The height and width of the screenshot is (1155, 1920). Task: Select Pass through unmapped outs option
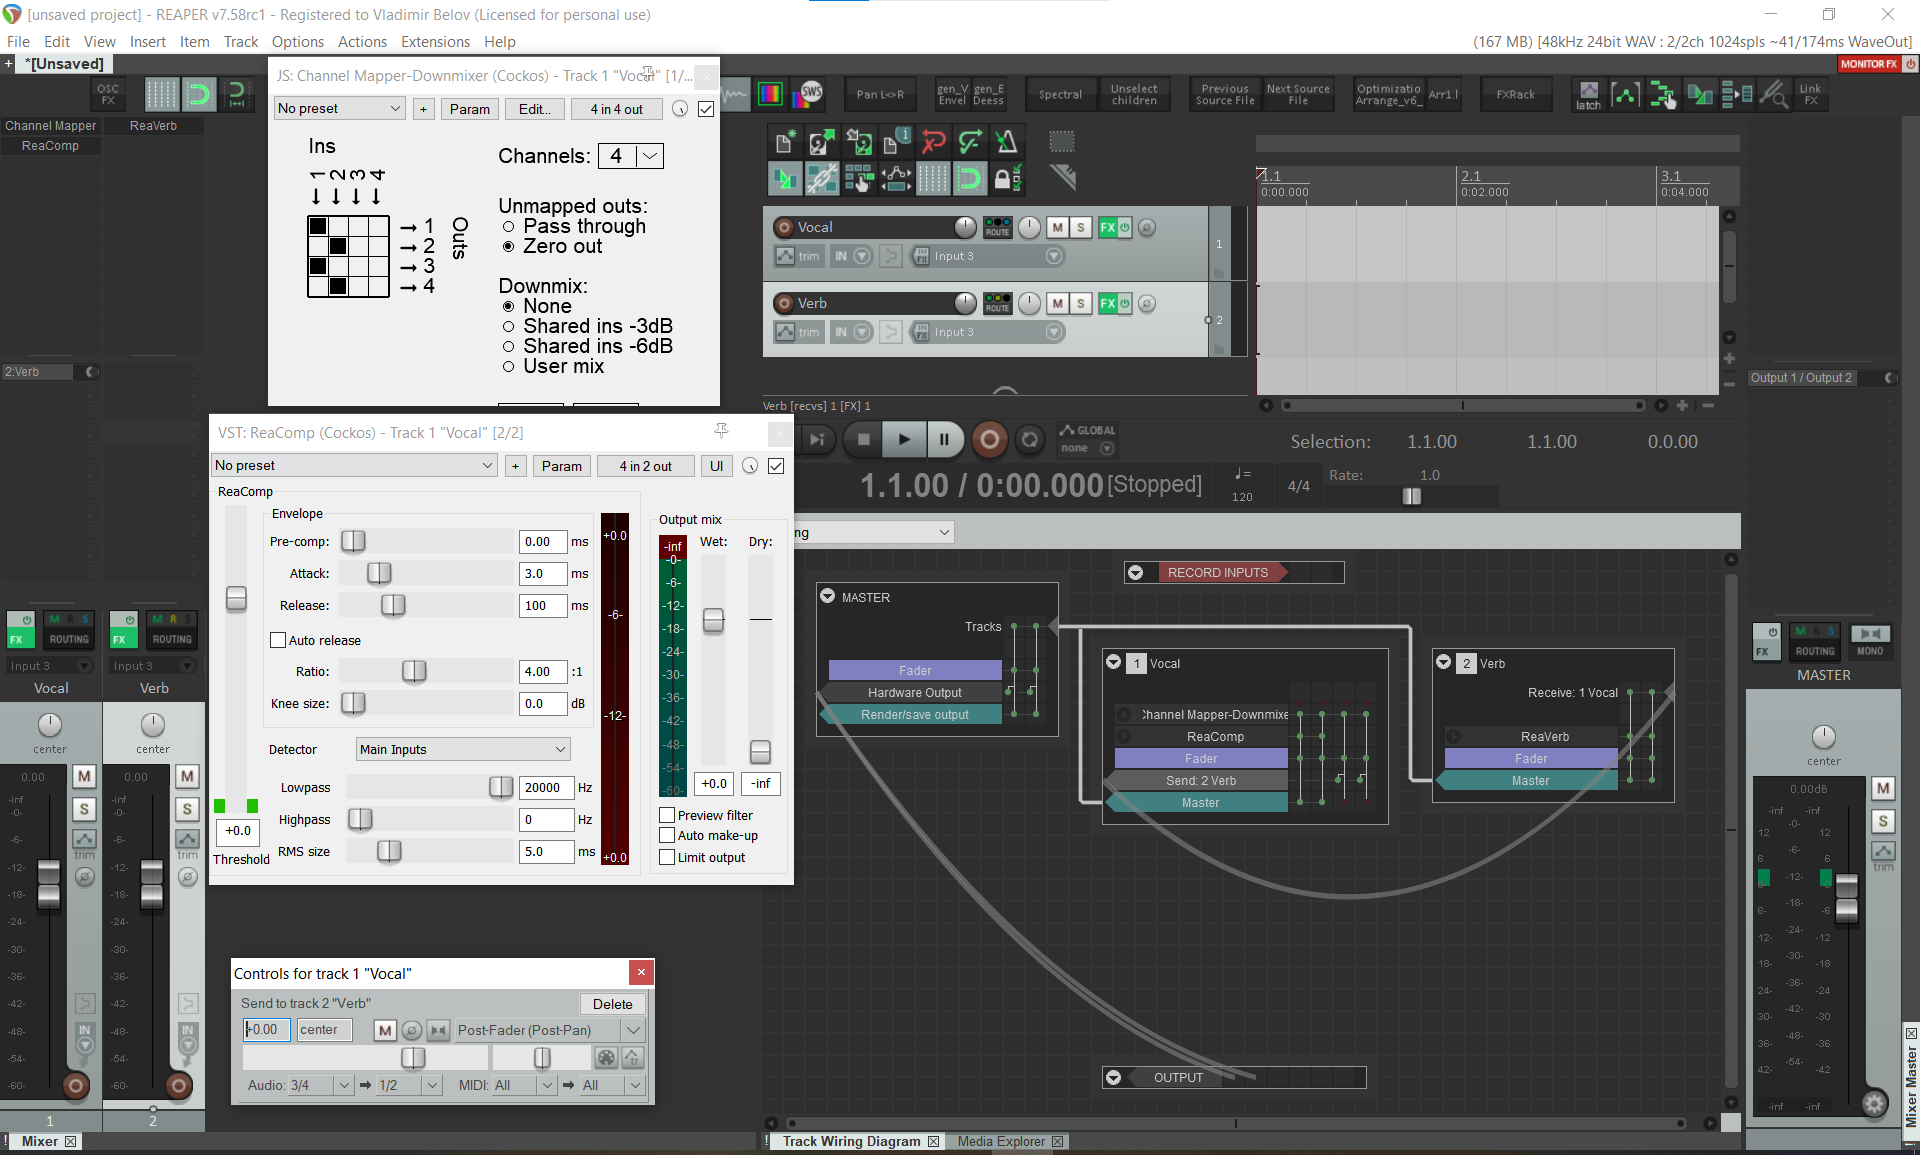[508, 227]
